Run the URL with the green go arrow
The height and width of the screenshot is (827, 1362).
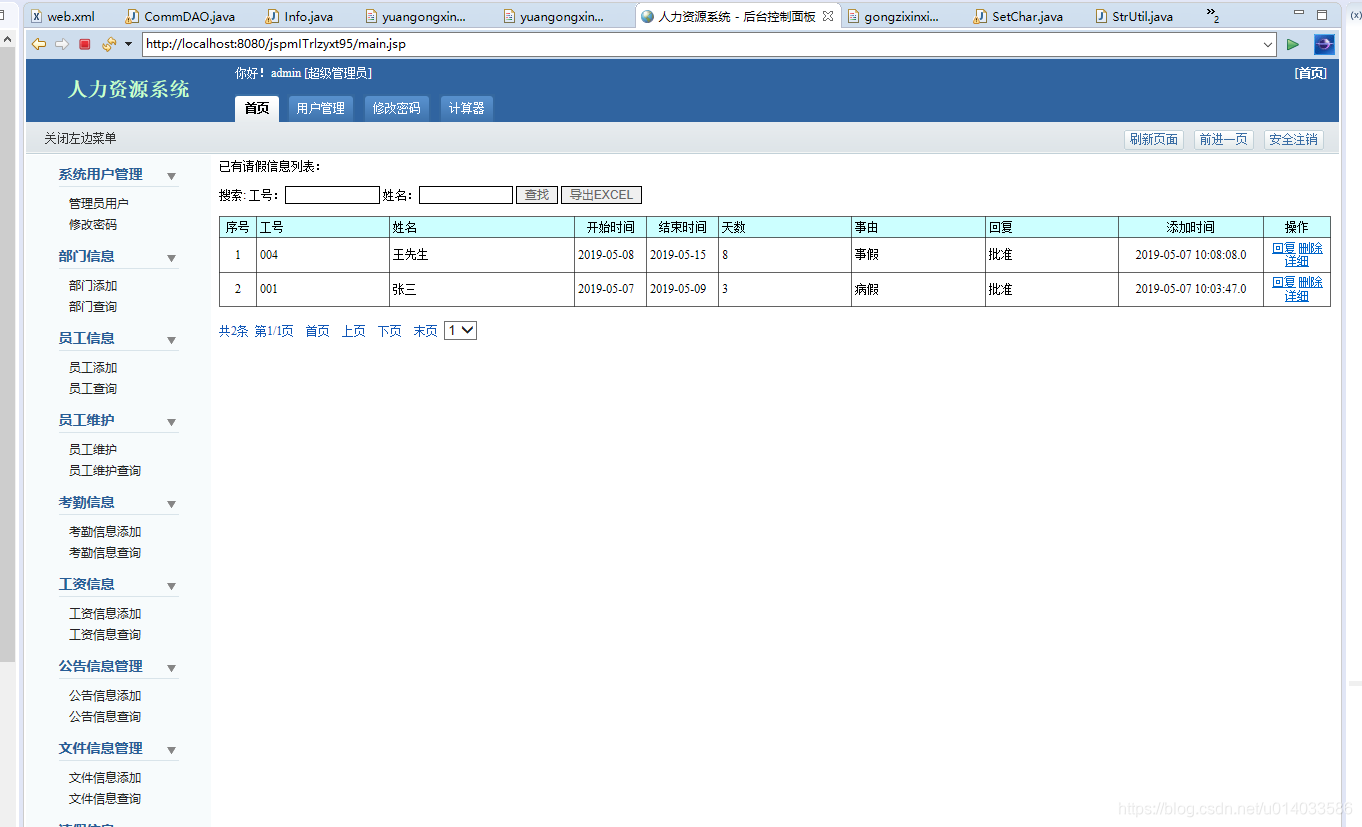click(x=1293, y=44)
